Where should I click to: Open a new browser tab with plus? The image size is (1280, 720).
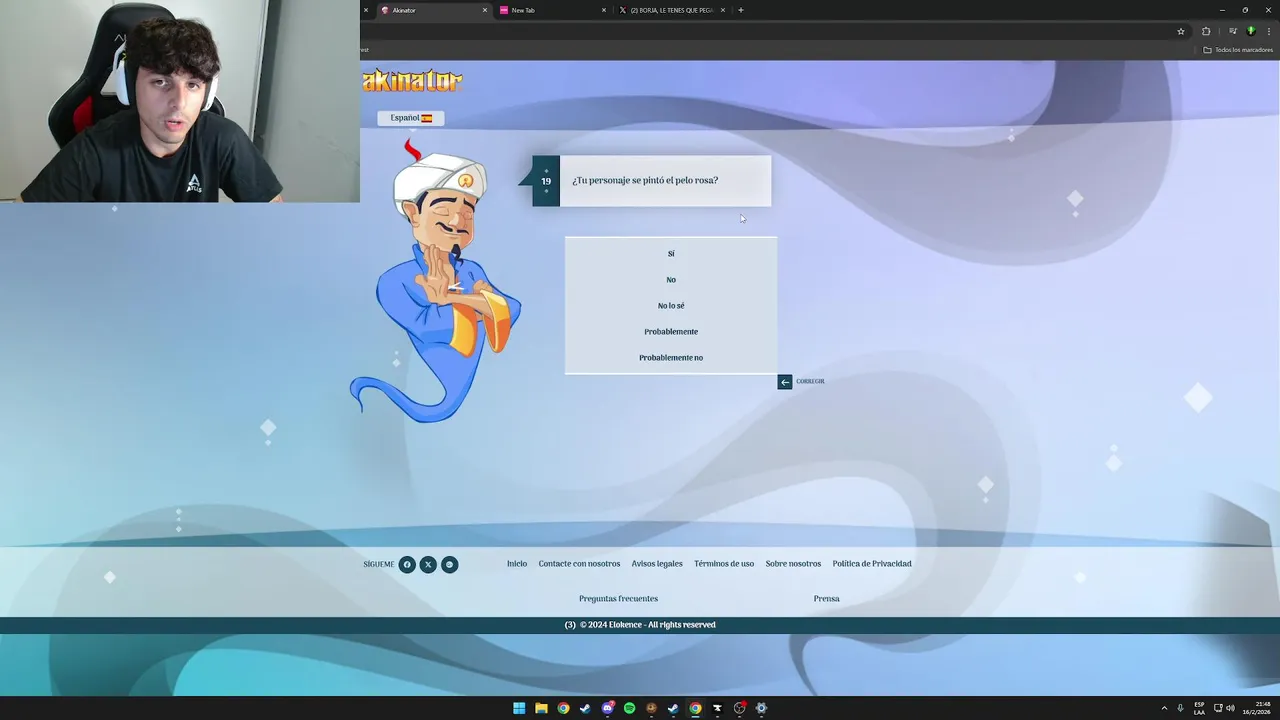point(740,10)
